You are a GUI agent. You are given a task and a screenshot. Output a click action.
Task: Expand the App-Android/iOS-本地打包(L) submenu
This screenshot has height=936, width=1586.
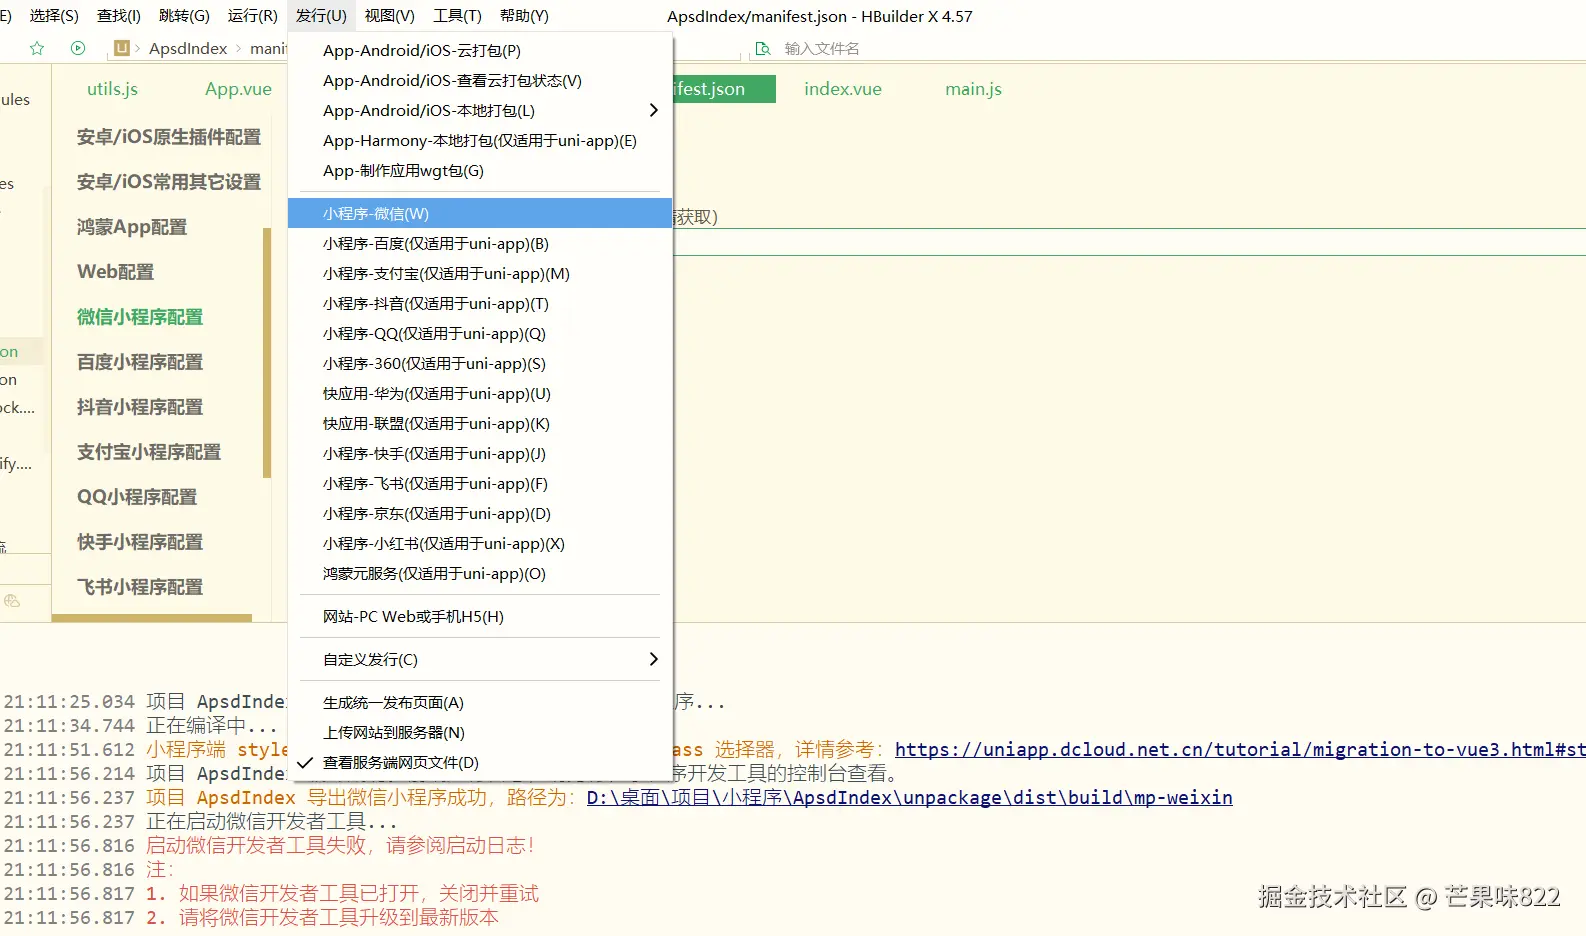pyautogui.click(x=480, y=110)
